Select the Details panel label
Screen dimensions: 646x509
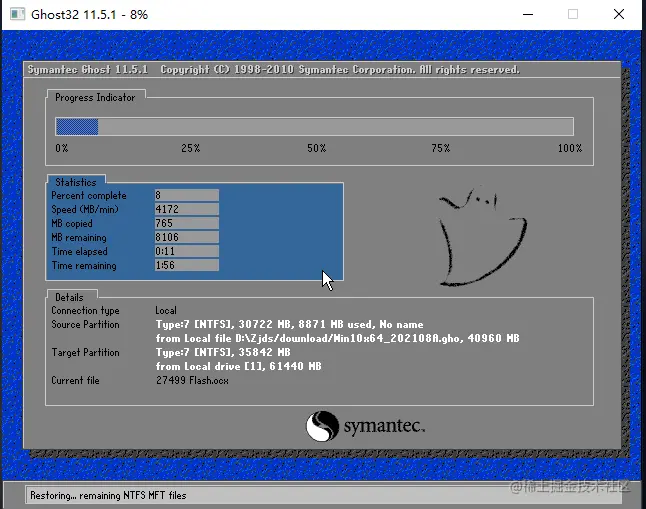tap(69, 297)
